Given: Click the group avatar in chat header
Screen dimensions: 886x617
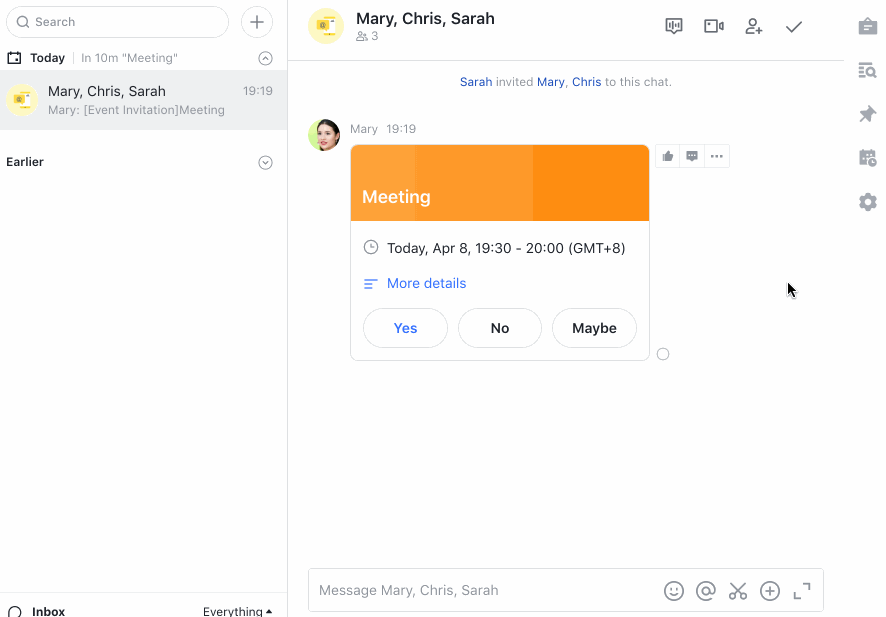Looking at the screenshot, I should (x=326, y=26).
